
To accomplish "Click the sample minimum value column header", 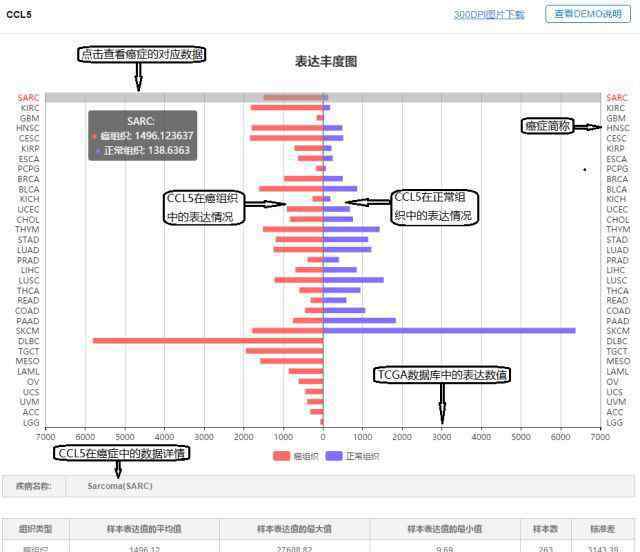I will pyautogui.click(x=445, y=529).
